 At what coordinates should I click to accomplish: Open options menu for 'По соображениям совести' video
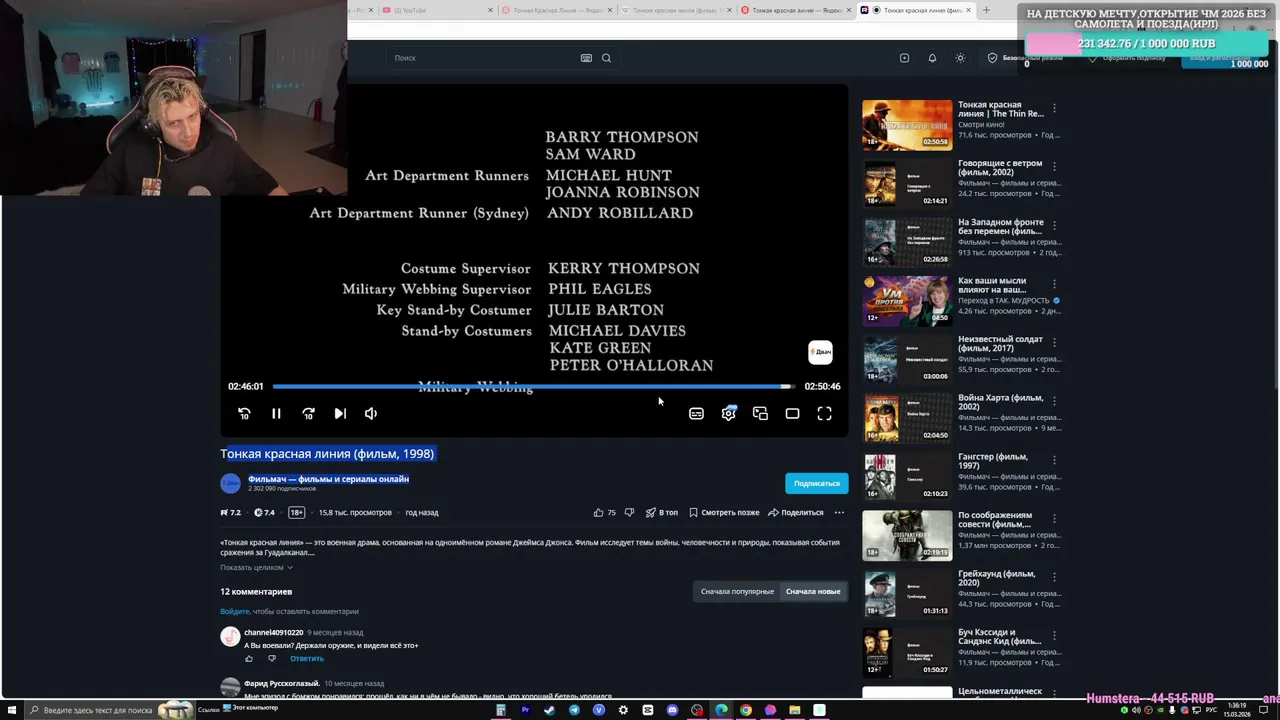(x=1053, y=518)
